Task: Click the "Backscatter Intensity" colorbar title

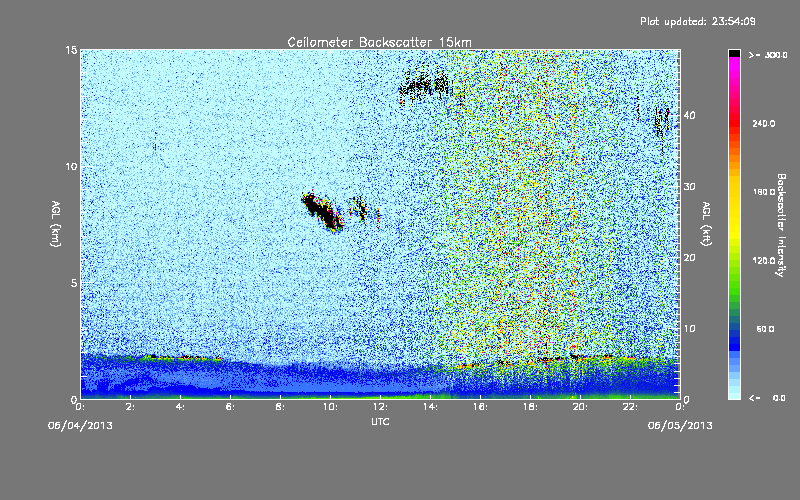Action: click(x=781, y=225)
